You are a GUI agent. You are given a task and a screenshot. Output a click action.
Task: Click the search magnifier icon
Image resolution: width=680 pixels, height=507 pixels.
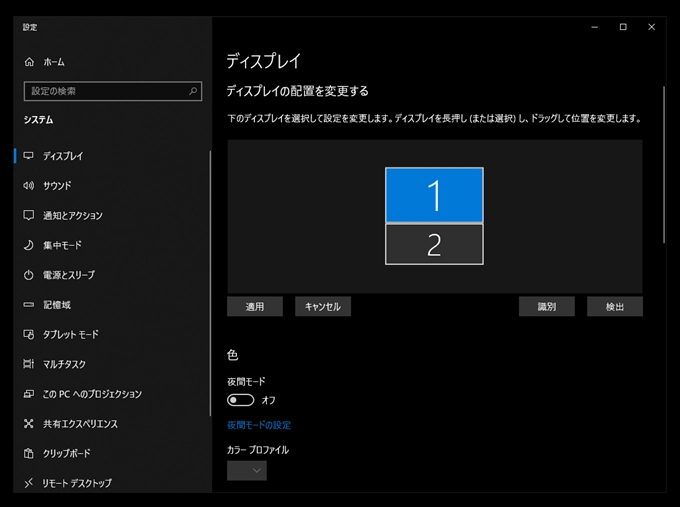193,91
